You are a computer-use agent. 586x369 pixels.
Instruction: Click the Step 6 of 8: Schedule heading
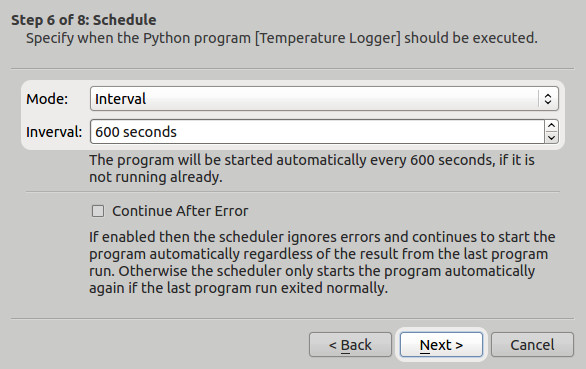(x=84, y=20)
